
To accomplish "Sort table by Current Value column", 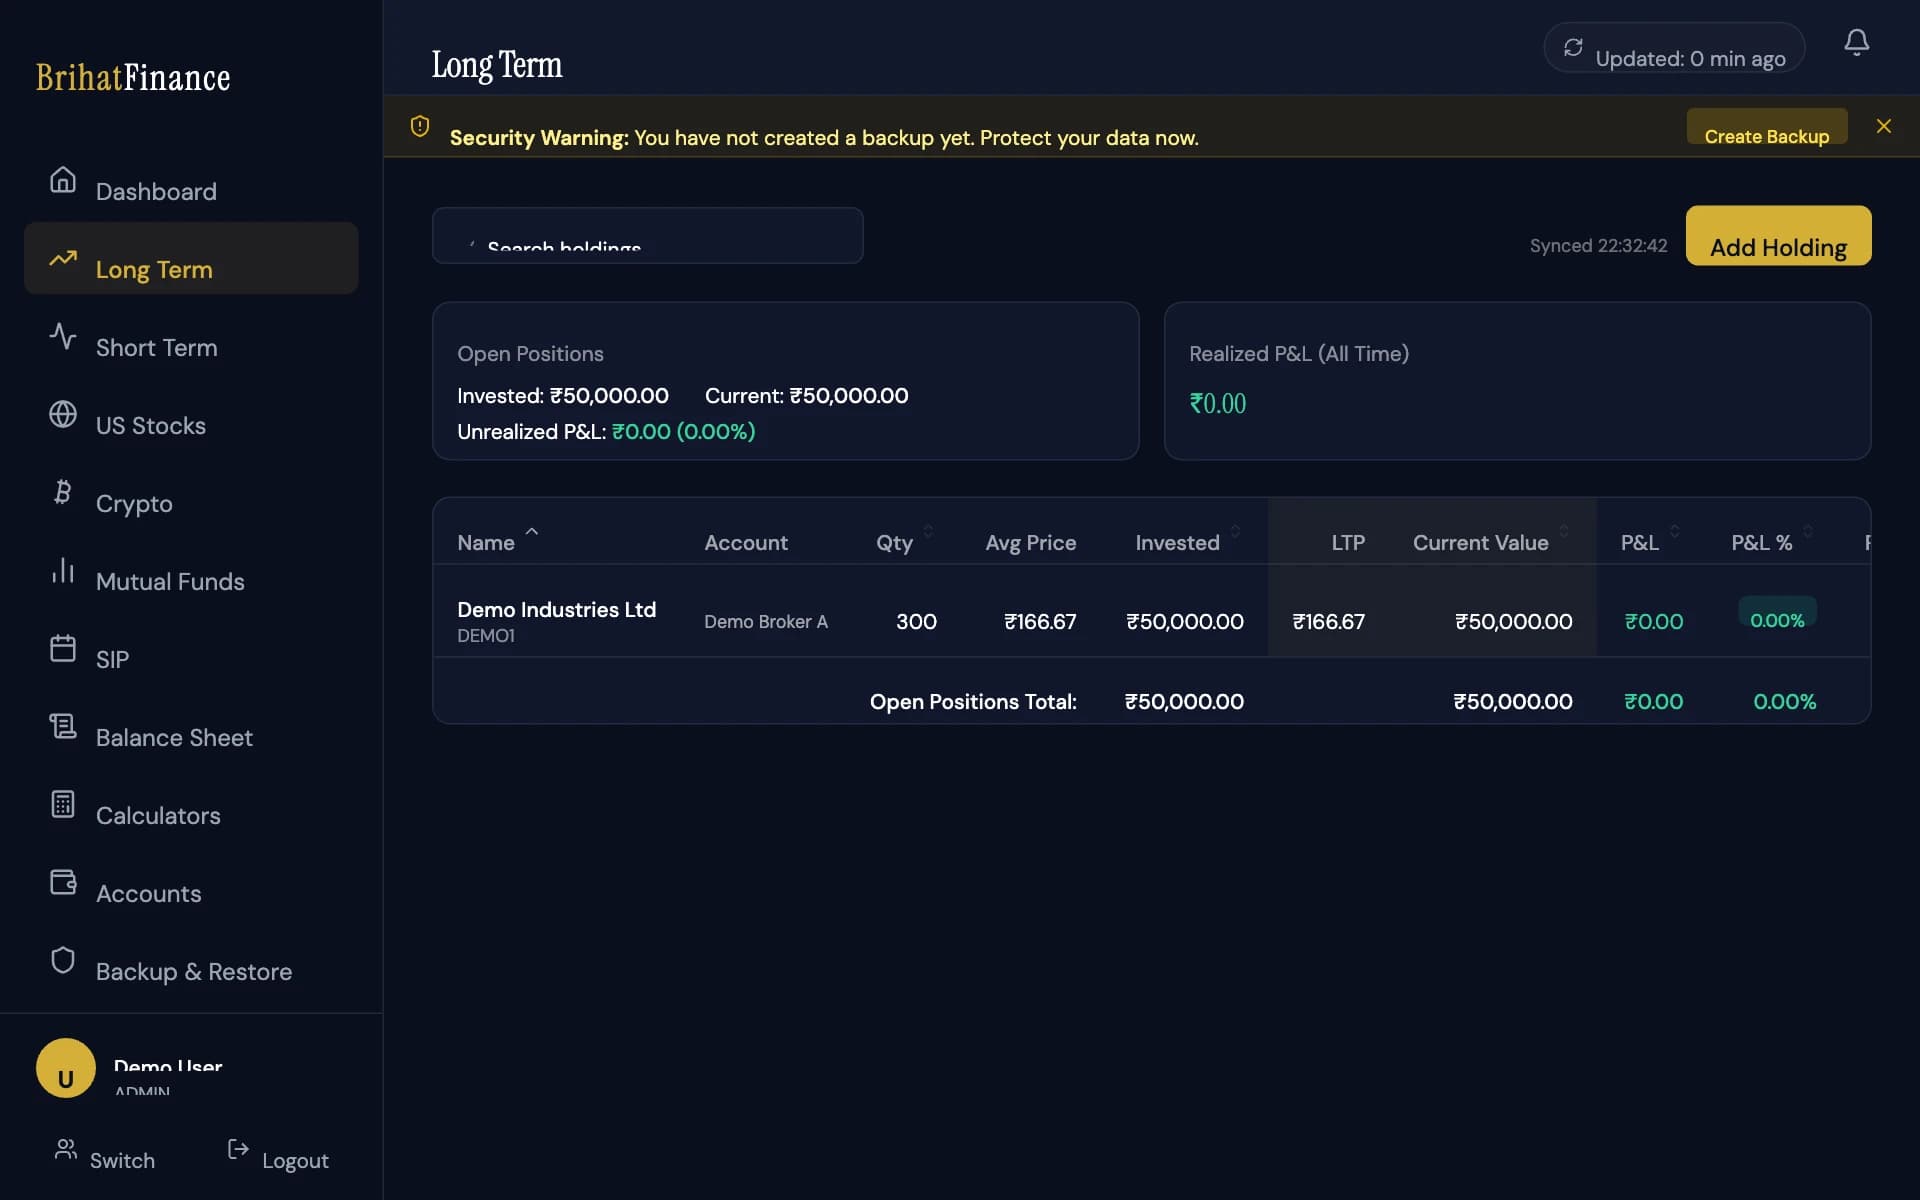I will [1490, 541].
